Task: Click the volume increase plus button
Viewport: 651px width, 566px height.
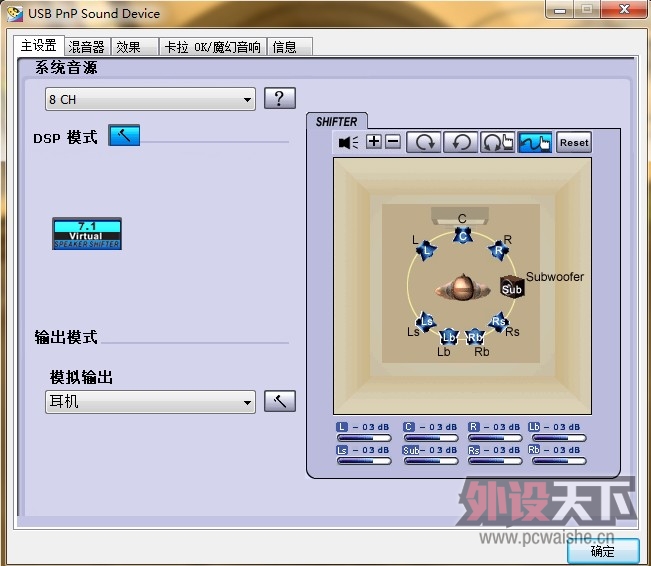Action: click(x=374, y=142)
